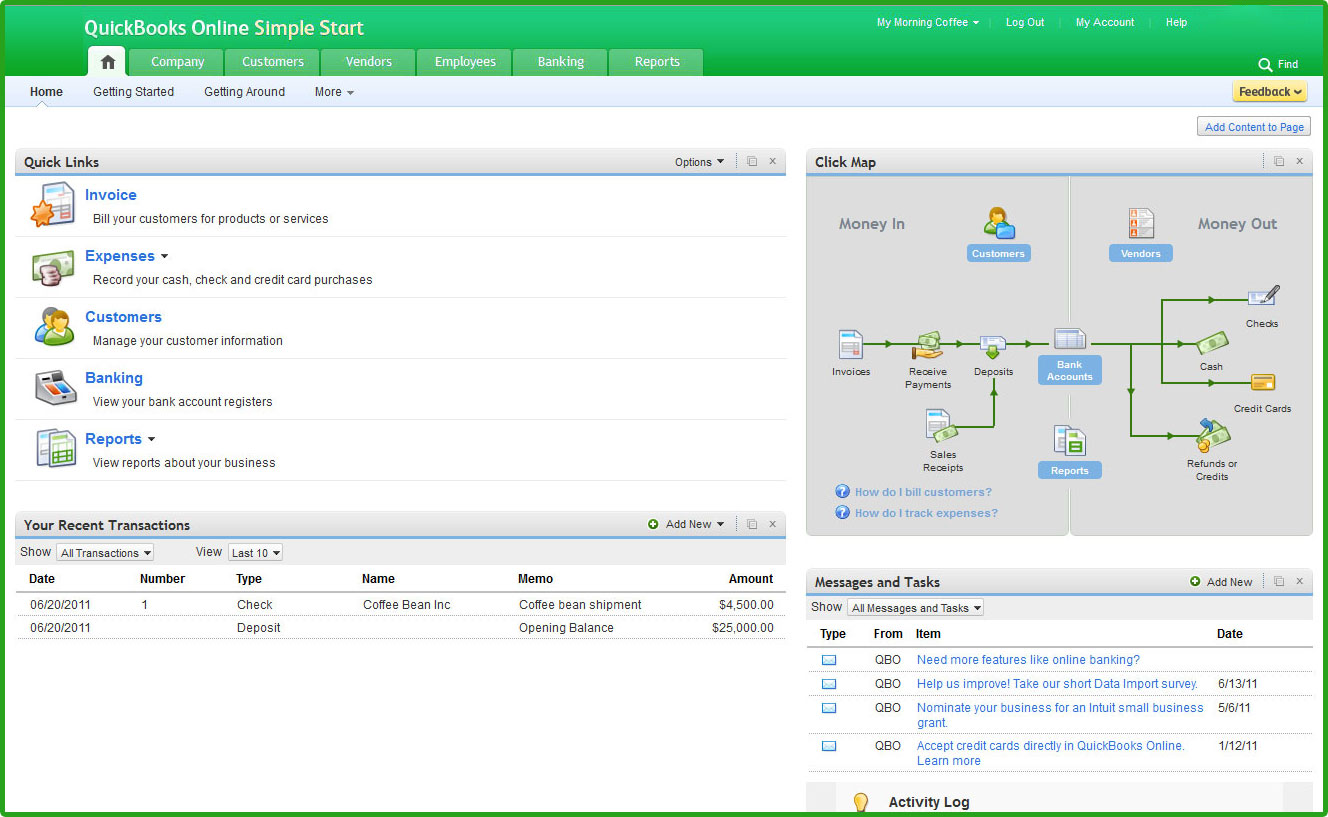Close Your Recent Transactions panel
The image size is (1328, 817).
(773, 524)
